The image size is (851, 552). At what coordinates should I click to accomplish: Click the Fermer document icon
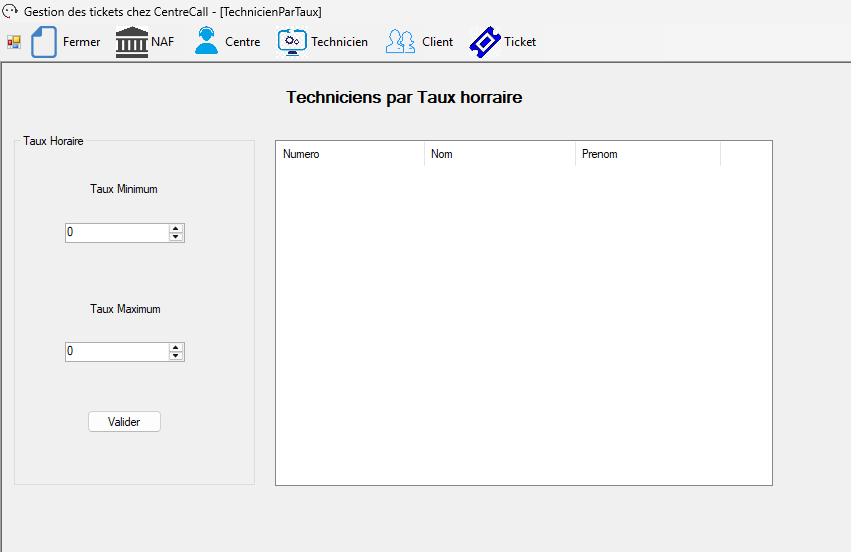click(x=44, y=42)
